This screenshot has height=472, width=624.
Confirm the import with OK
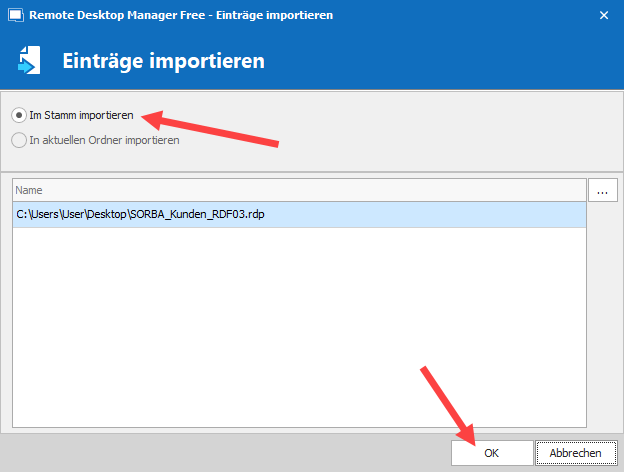pyautogui.click(x=491, y=453)
